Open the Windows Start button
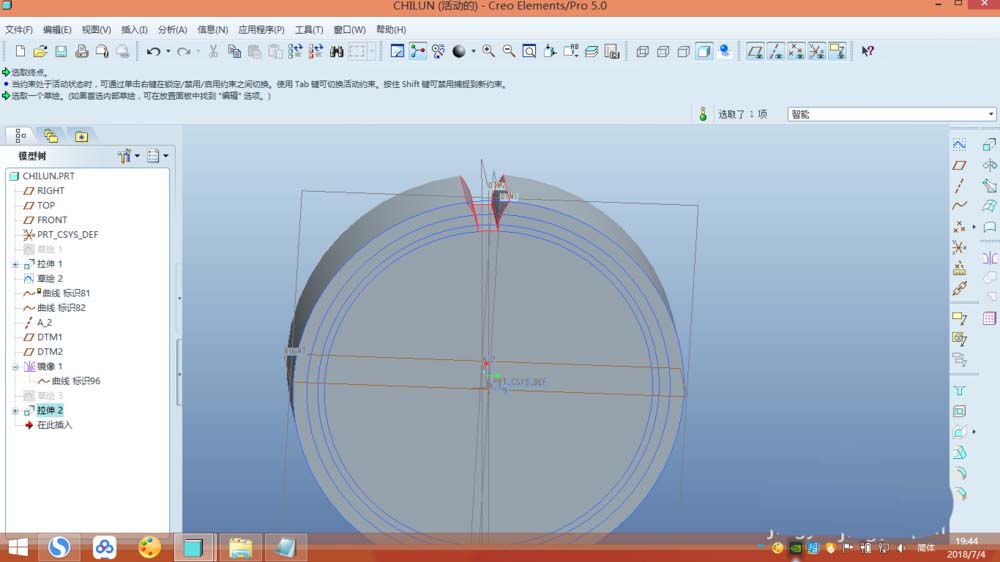Image resolution: width=1000 pixels, height=562 pixels. click(18, 547)
